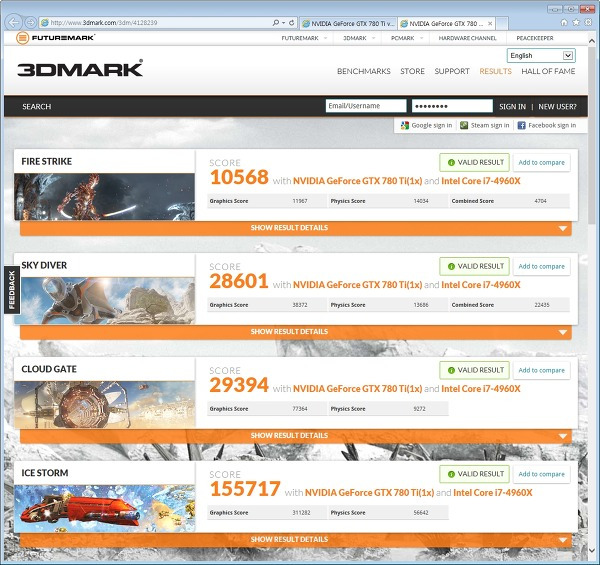
Task: Click the 3DMARK logo
Action: pos(80,68)
